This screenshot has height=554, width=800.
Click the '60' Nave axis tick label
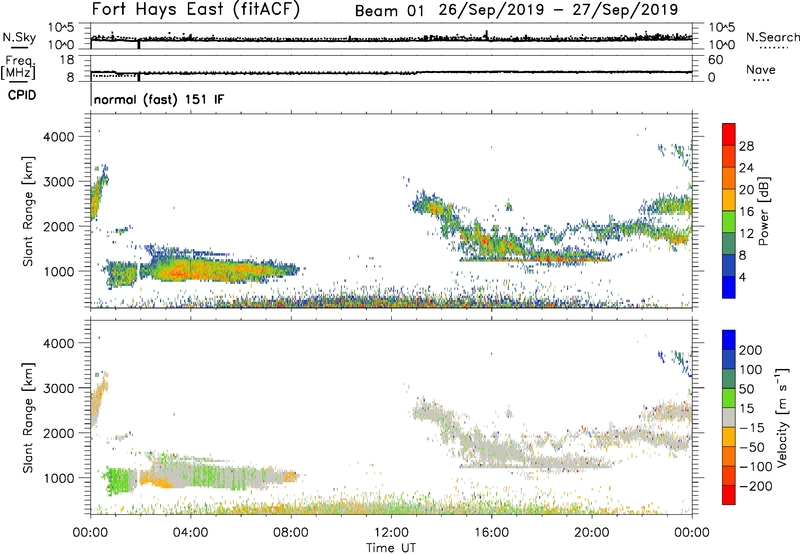point(715,60)
